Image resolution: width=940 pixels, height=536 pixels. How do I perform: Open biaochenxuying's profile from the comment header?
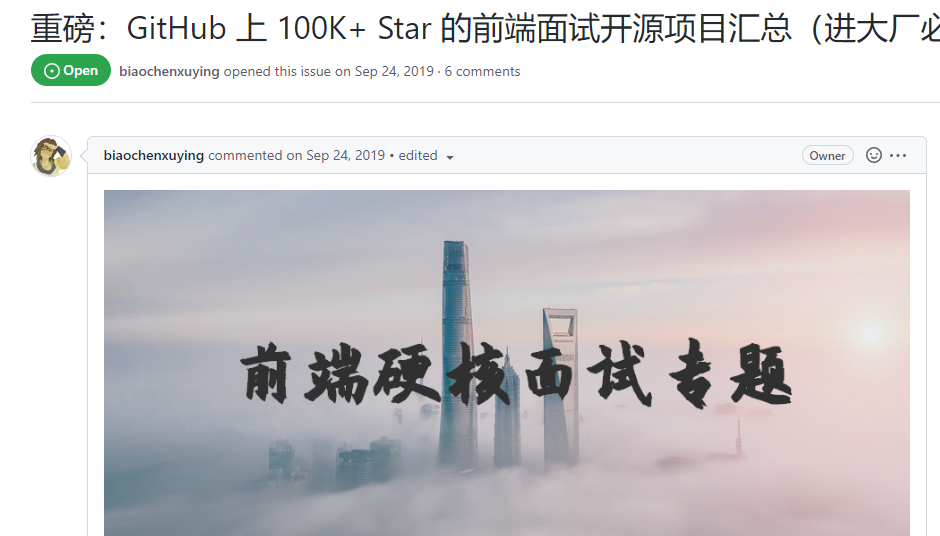(x=153, y=155)
